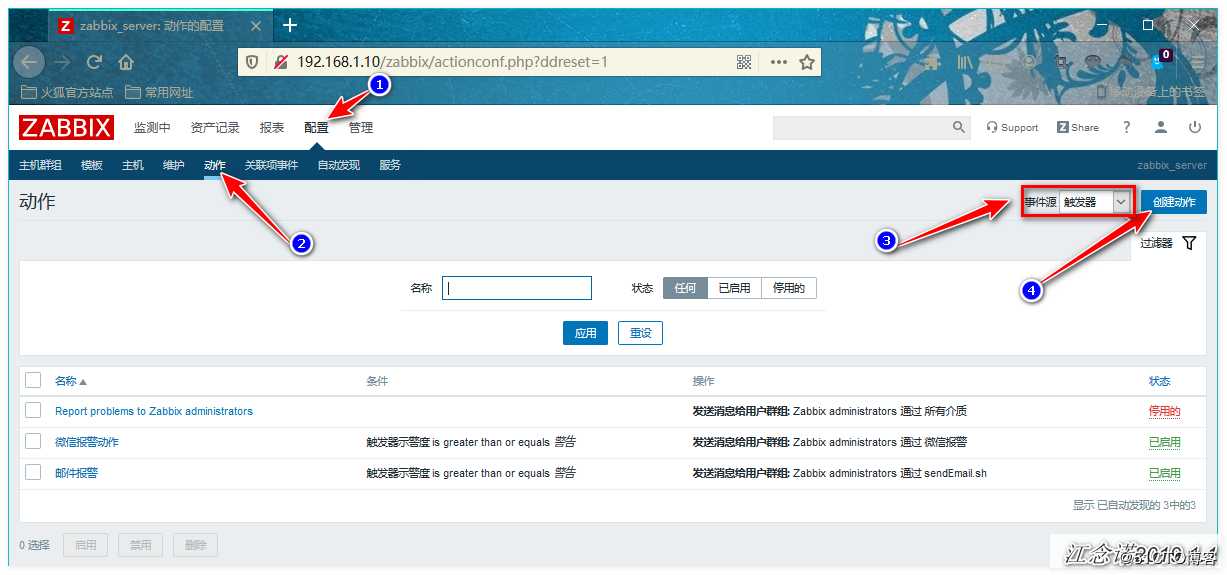This screenshot has height=575, width=1227.
Task: Collapse the 过滤器 filter tab
Action: coord(1168,243)
